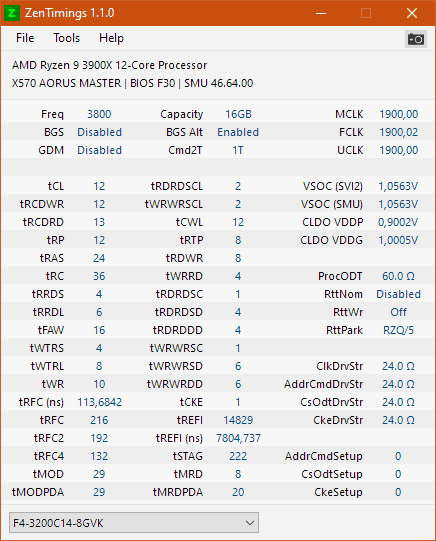Click the FCLK value 1900,02

[398, 132]
